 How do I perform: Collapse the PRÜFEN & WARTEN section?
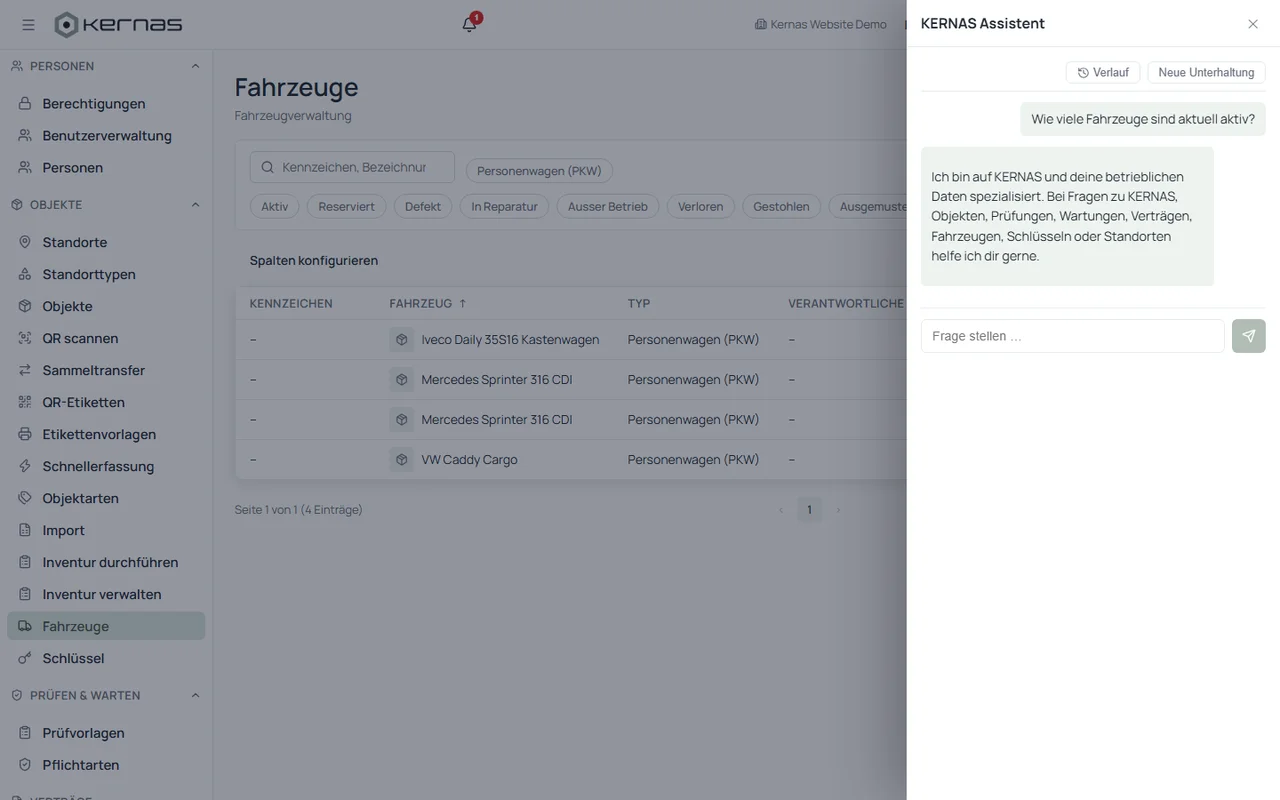pos(195,695)
